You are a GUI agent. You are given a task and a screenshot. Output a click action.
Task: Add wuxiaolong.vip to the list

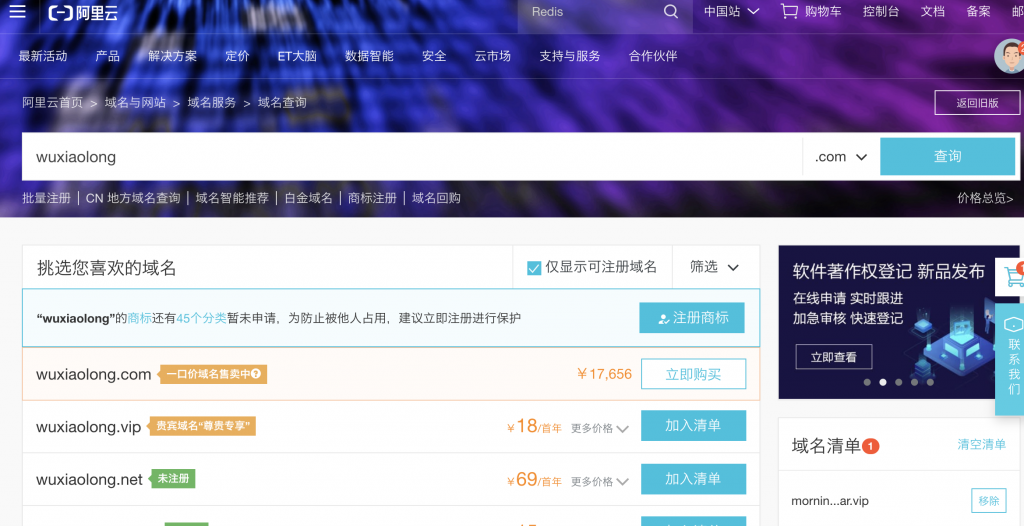pyautogui.click(x=694, y=425)
